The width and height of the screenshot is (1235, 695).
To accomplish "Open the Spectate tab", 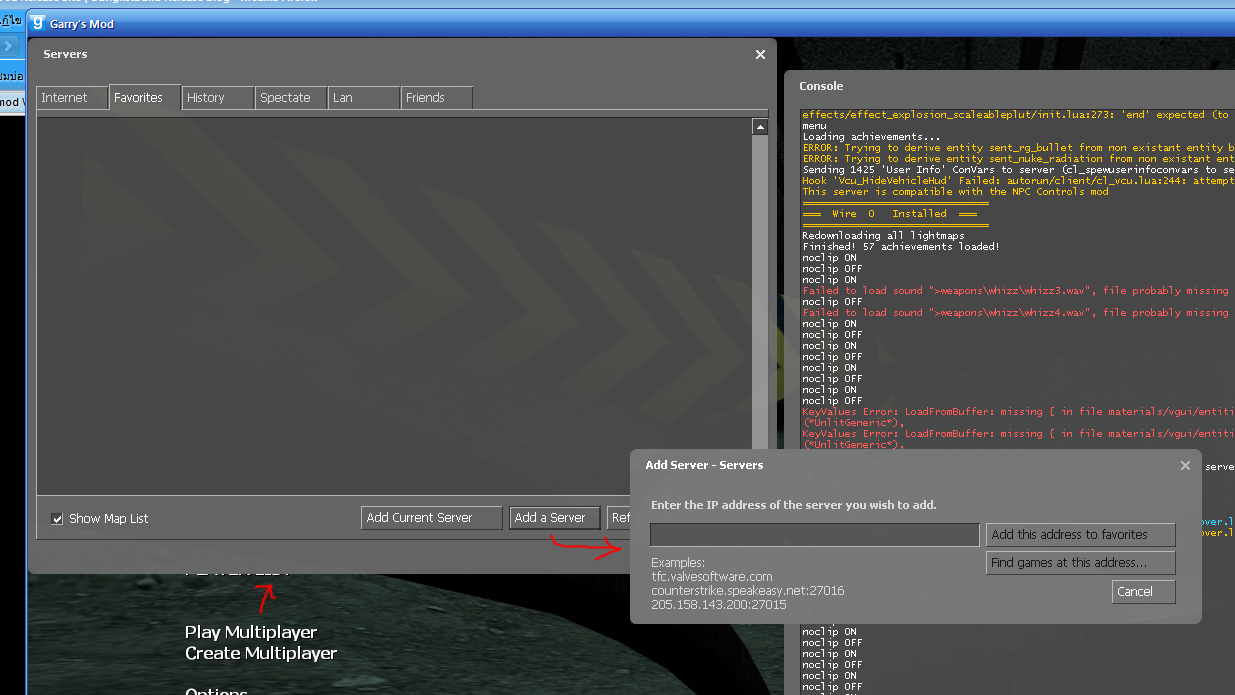I will (291, 98).
